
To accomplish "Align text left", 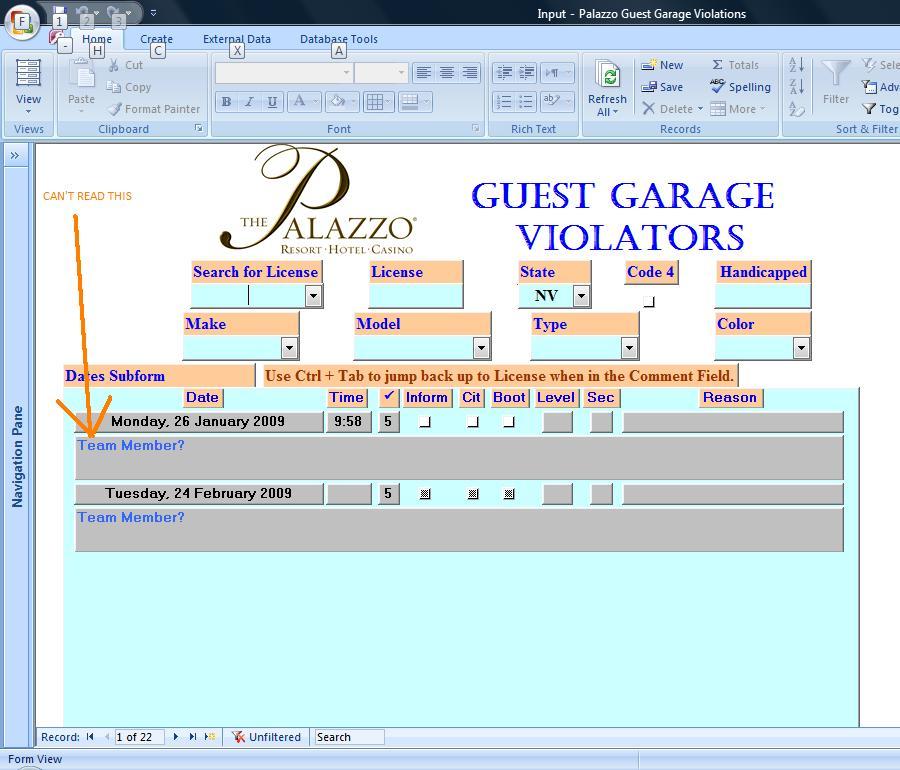I will (424, 73).
